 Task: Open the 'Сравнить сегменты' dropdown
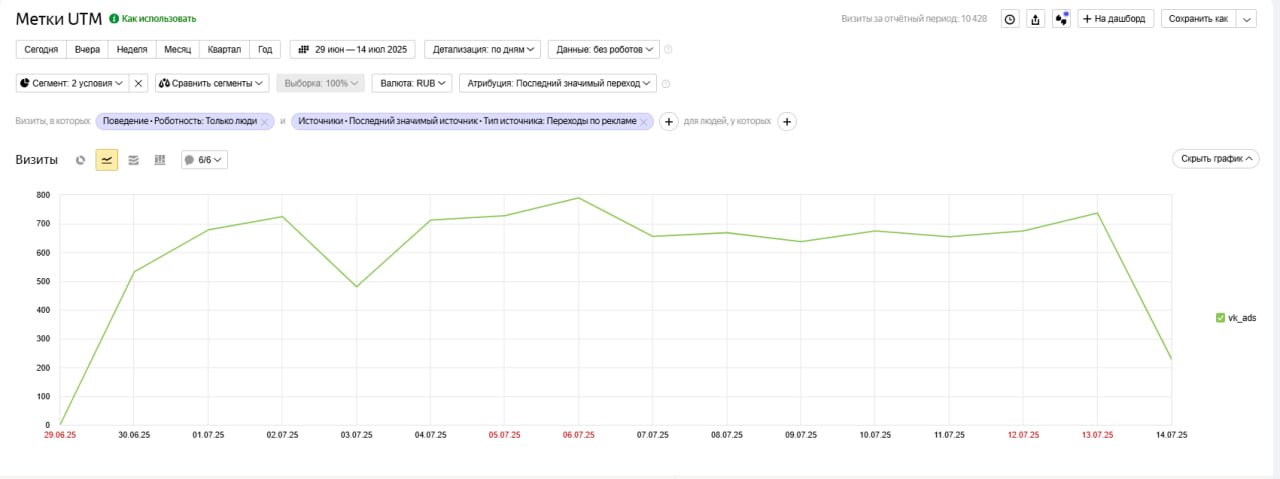tap(212, 84)
